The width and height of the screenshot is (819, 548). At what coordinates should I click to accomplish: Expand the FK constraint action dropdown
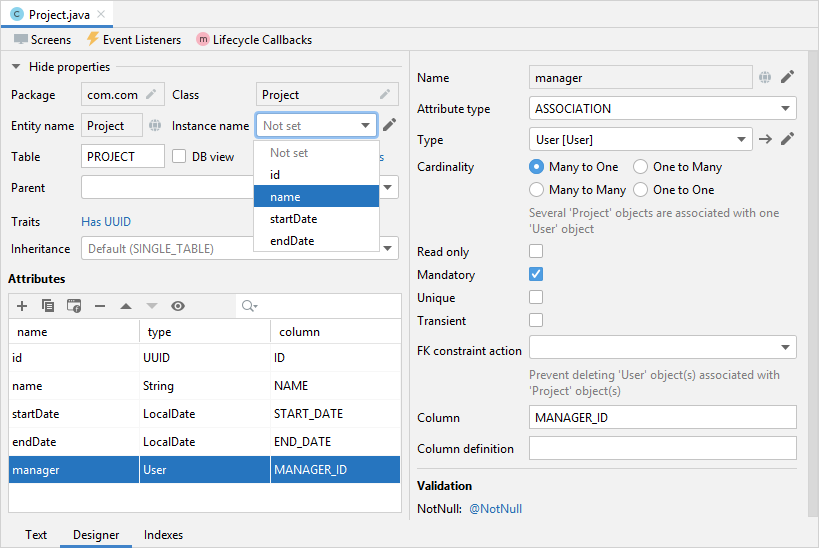662,347
